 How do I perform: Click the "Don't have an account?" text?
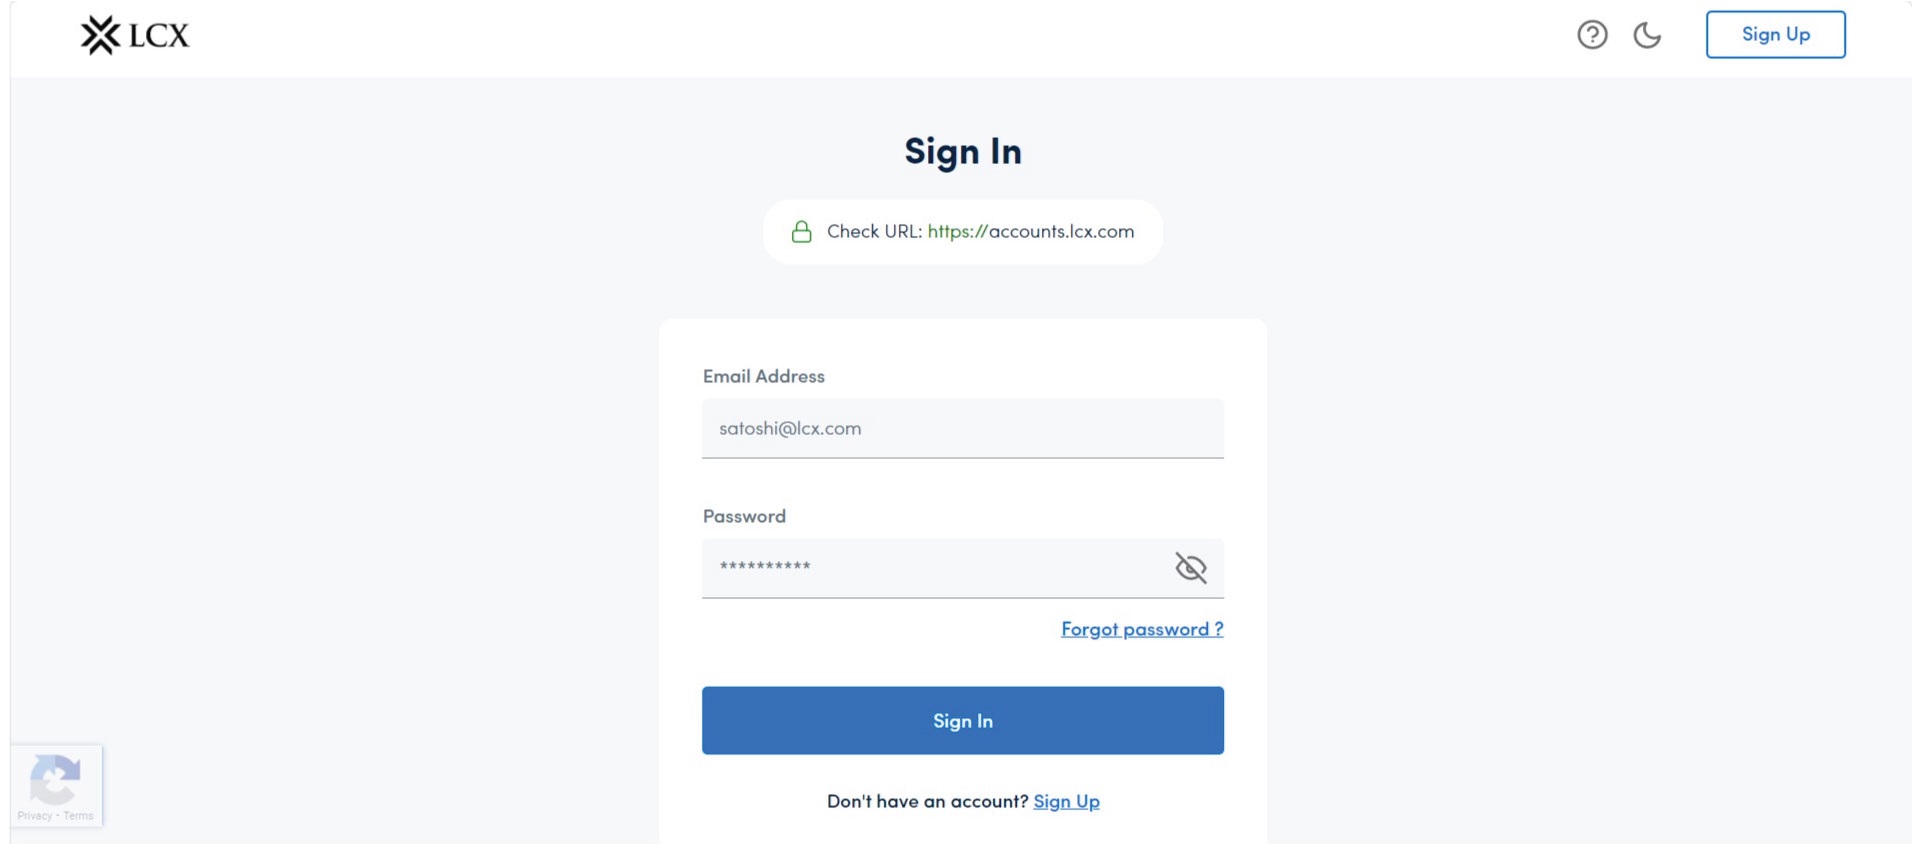(x=927, y=801)
